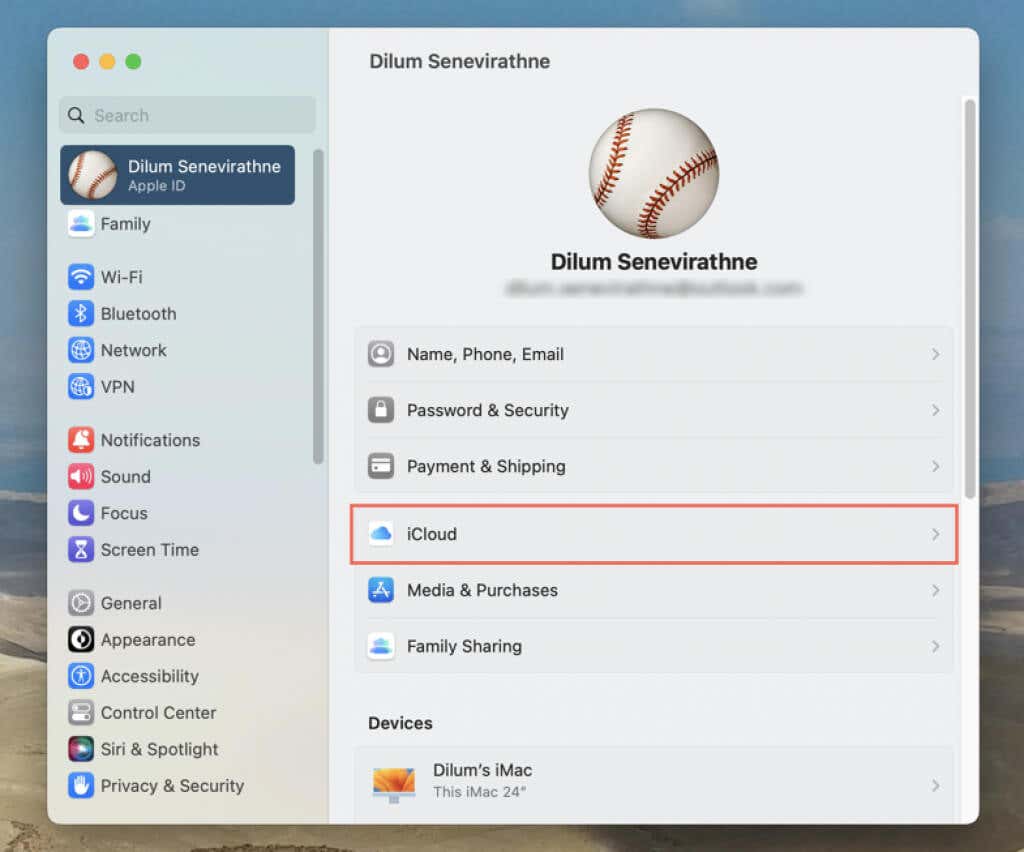1024x852 pixels.
Task: Select the Focus label in sidebar
Action: [x=124, y=513]
